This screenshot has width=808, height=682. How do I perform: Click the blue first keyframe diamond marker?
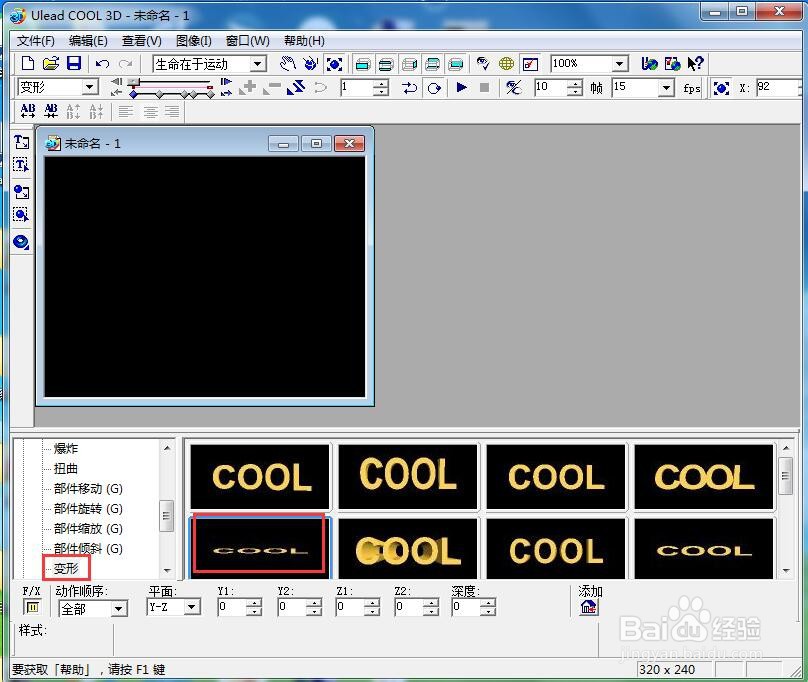click(133, 94)
